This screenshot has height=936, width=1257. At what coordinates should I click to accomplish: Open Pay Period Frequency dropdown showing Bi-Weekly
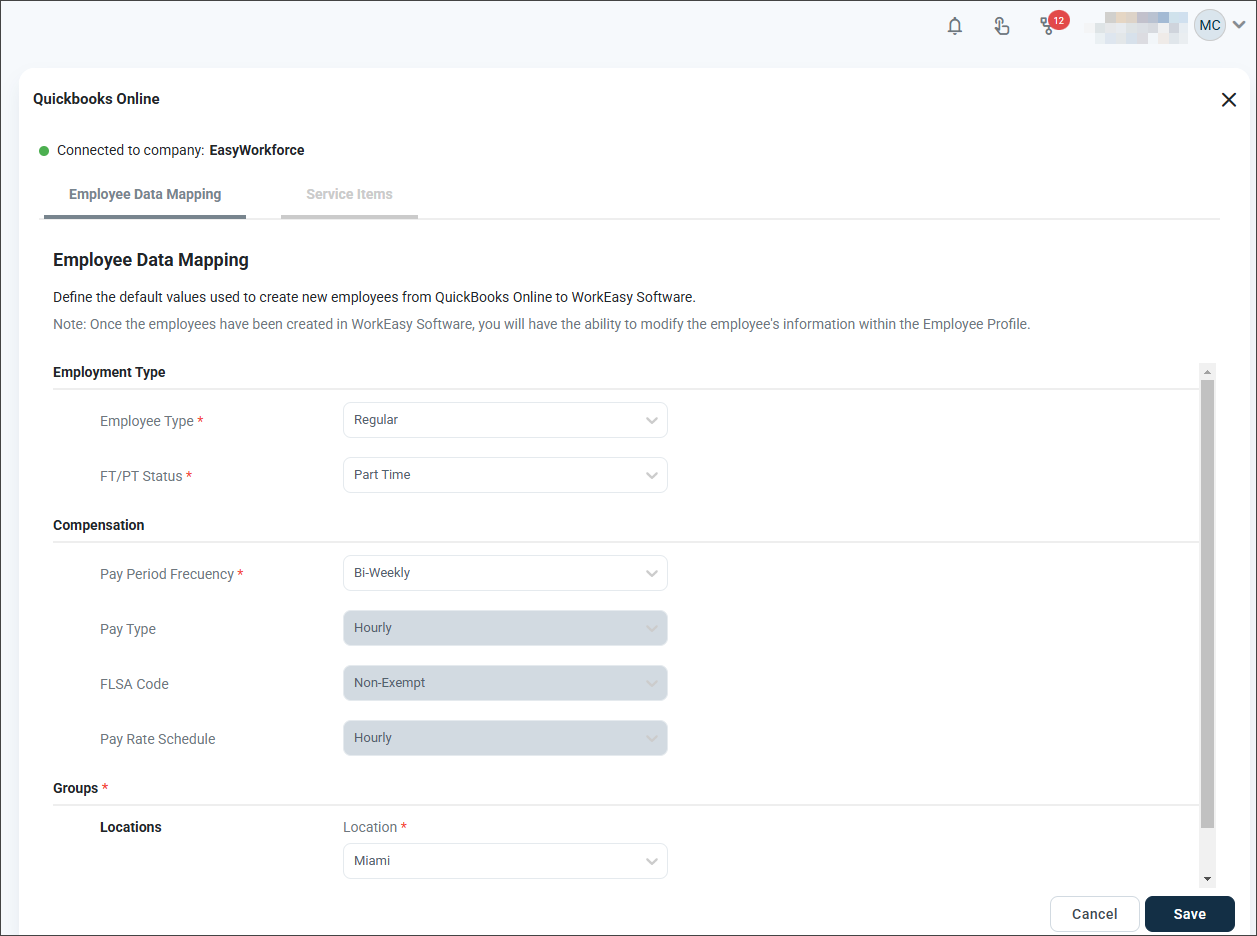point(505,573)
